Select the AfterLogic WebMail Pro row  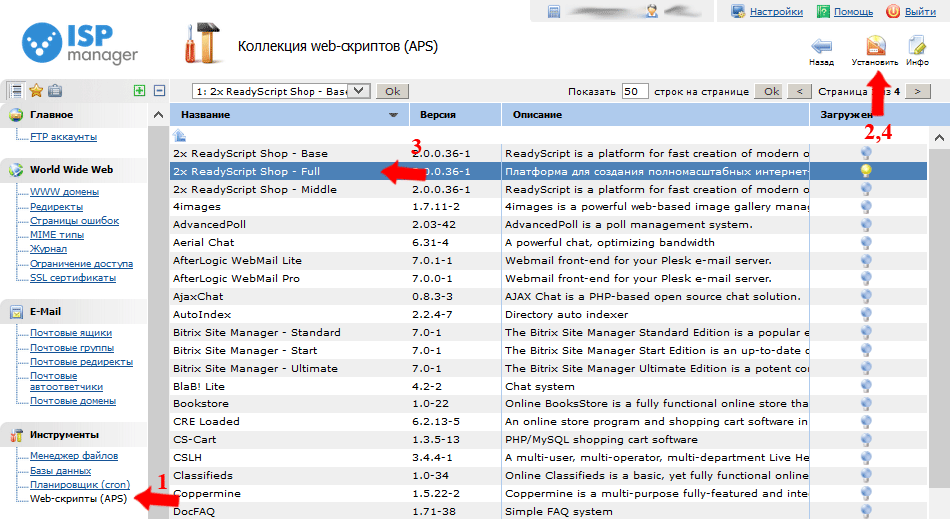coord(548,279)
